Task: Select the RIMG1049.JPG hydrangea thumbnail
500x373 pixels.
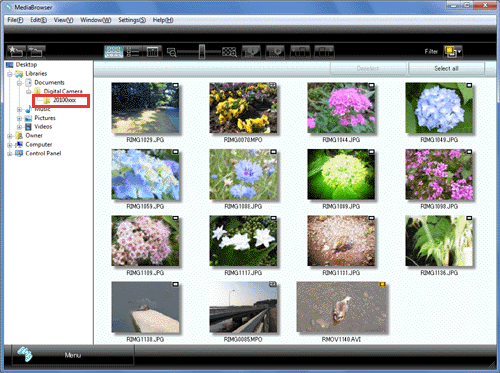Action: [439, 108]
